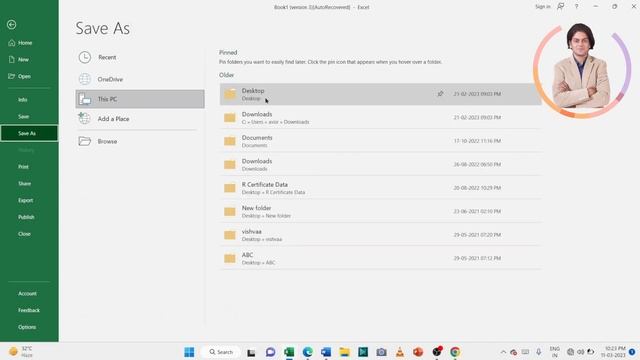Open Word from the taskbar
640x360 pixels.
coord(326,352)
